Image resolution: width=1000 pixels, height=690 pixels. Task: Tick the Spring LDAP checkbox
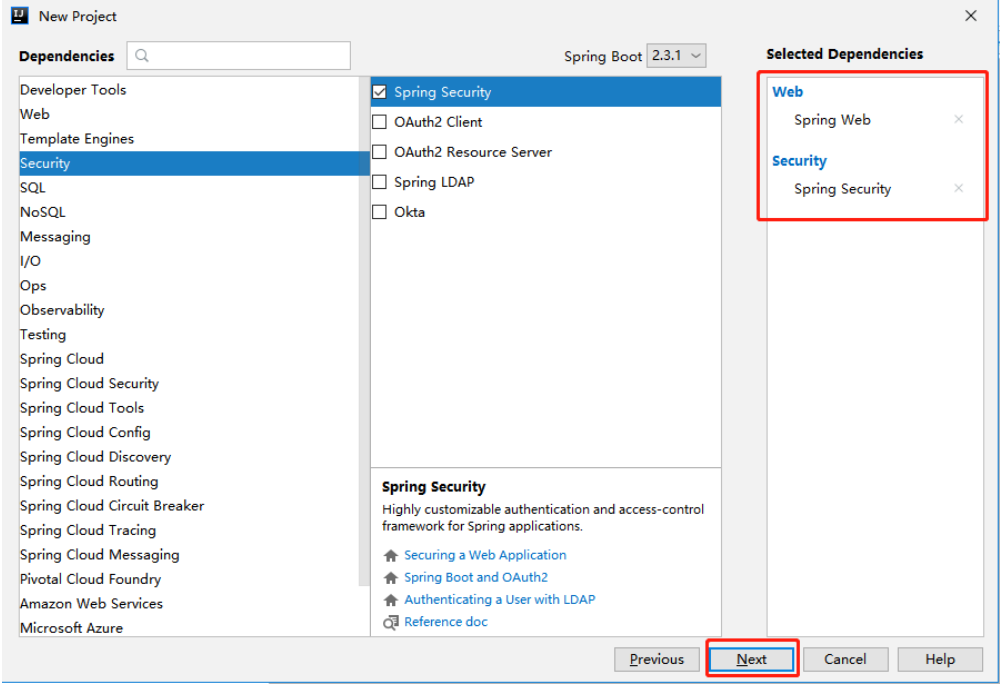[379, 182]
